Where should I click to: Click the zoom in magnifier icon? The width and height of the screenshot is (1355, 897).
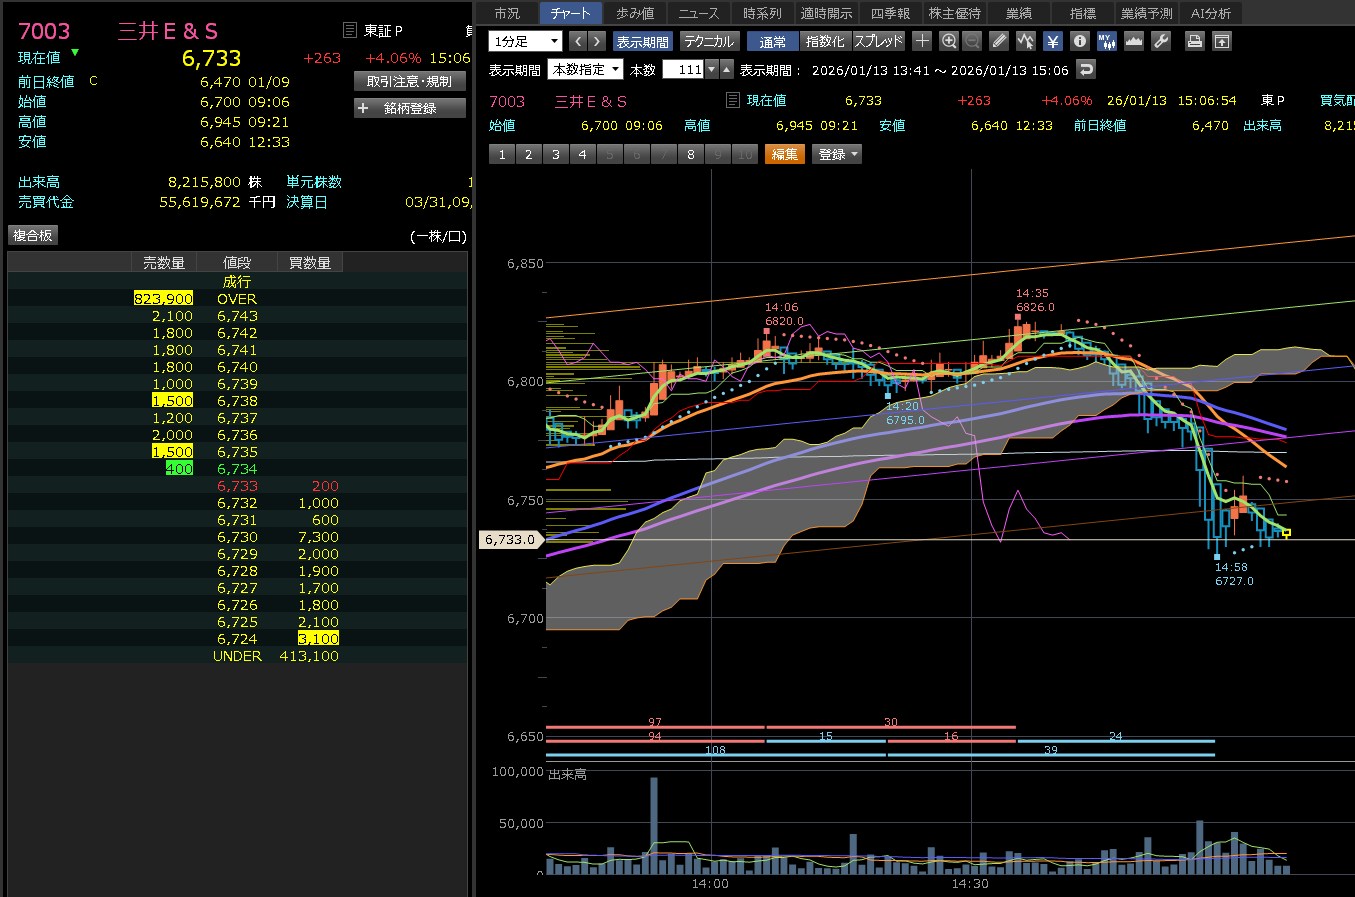[x=949, y=41]
